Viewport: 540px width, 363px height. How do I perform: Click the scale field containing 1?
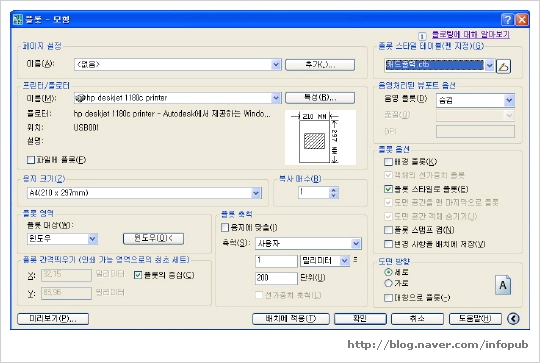[x=276, y=261]
